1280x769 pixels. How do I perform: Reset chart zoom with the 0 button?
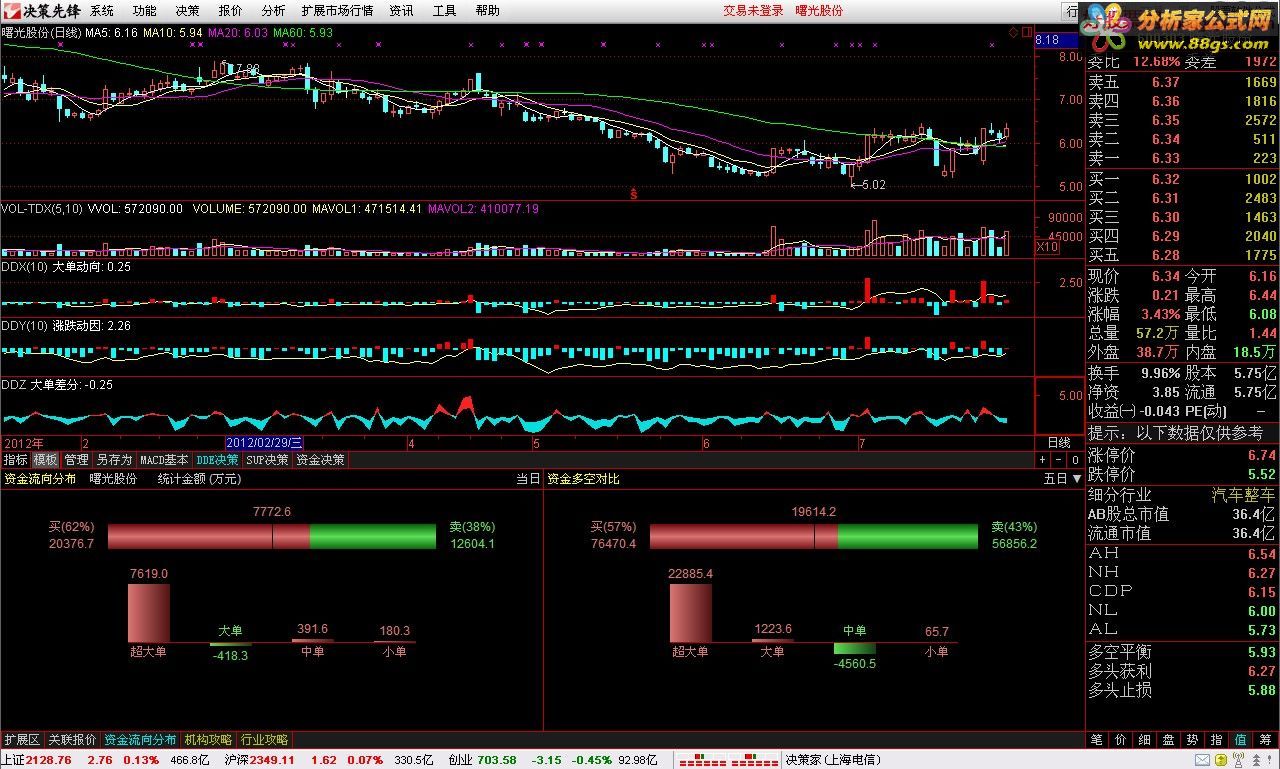tap(1075, 460)
